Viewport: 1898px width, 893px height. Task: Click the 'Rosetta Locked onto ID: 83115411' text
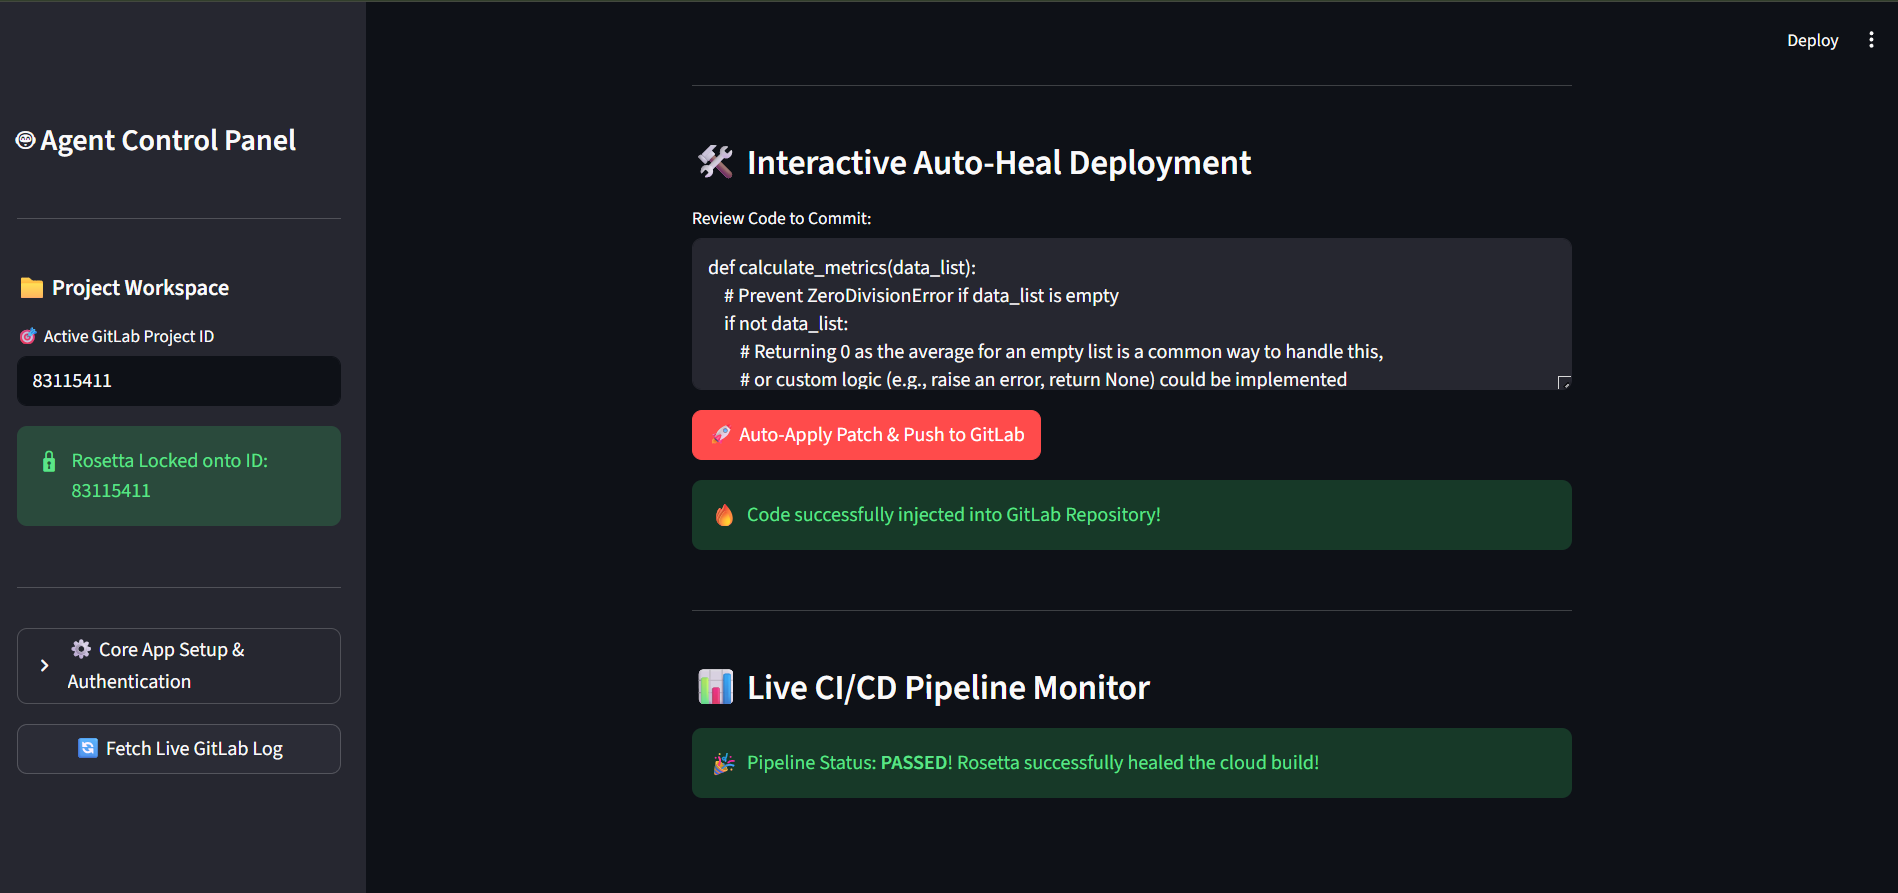170,476
